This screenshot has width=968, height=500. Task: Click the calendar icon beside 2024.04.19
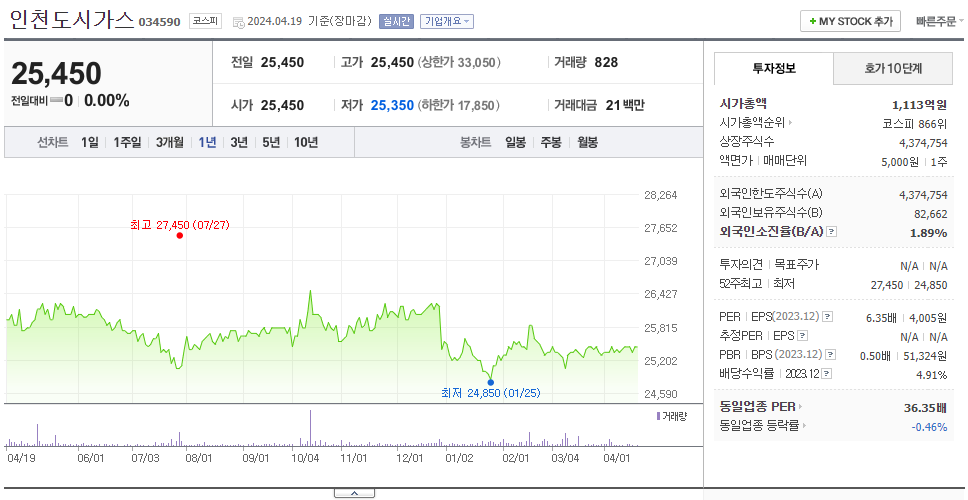238,22
